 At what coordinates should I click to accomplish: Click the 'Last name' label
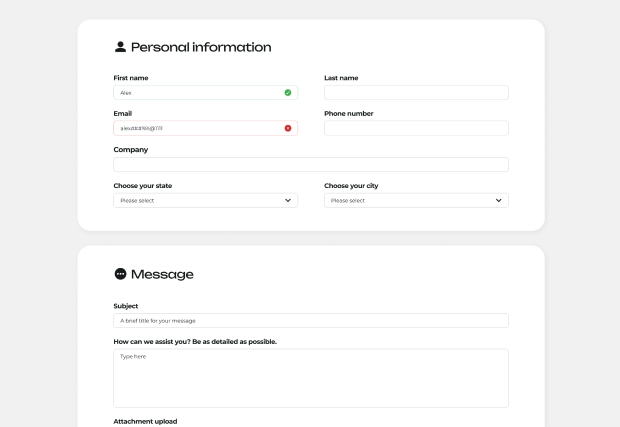point(341,78)
